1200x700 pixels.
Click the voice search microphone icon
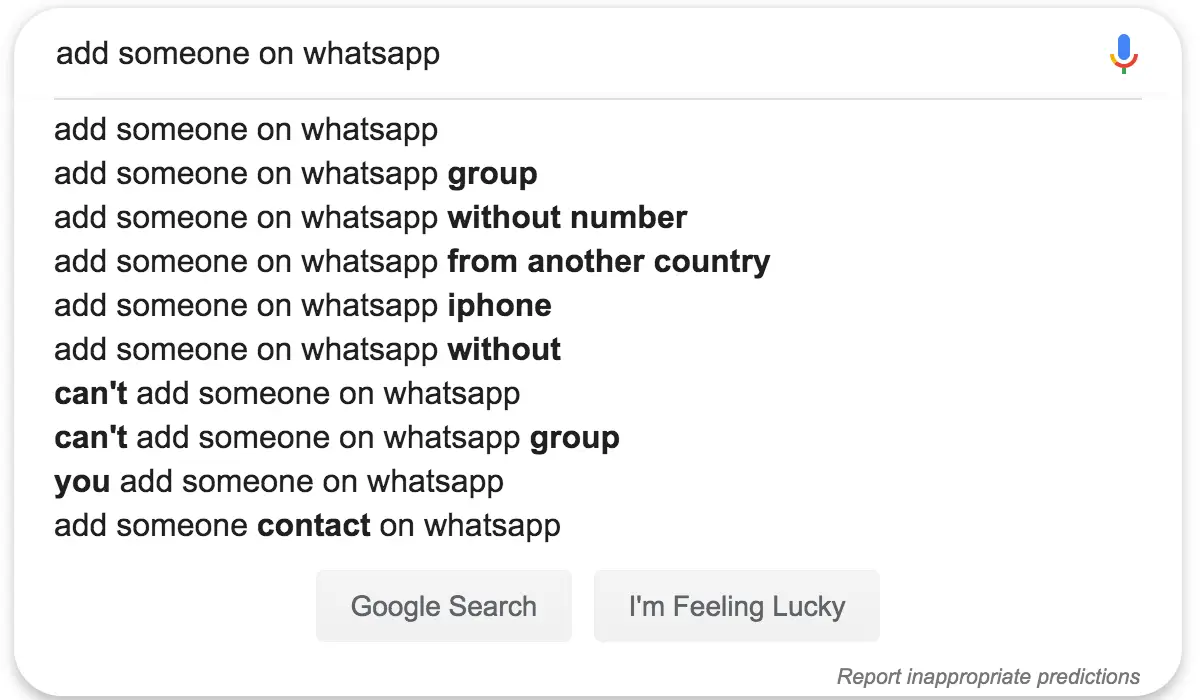pyautogui.click(x=1124, y=53)
